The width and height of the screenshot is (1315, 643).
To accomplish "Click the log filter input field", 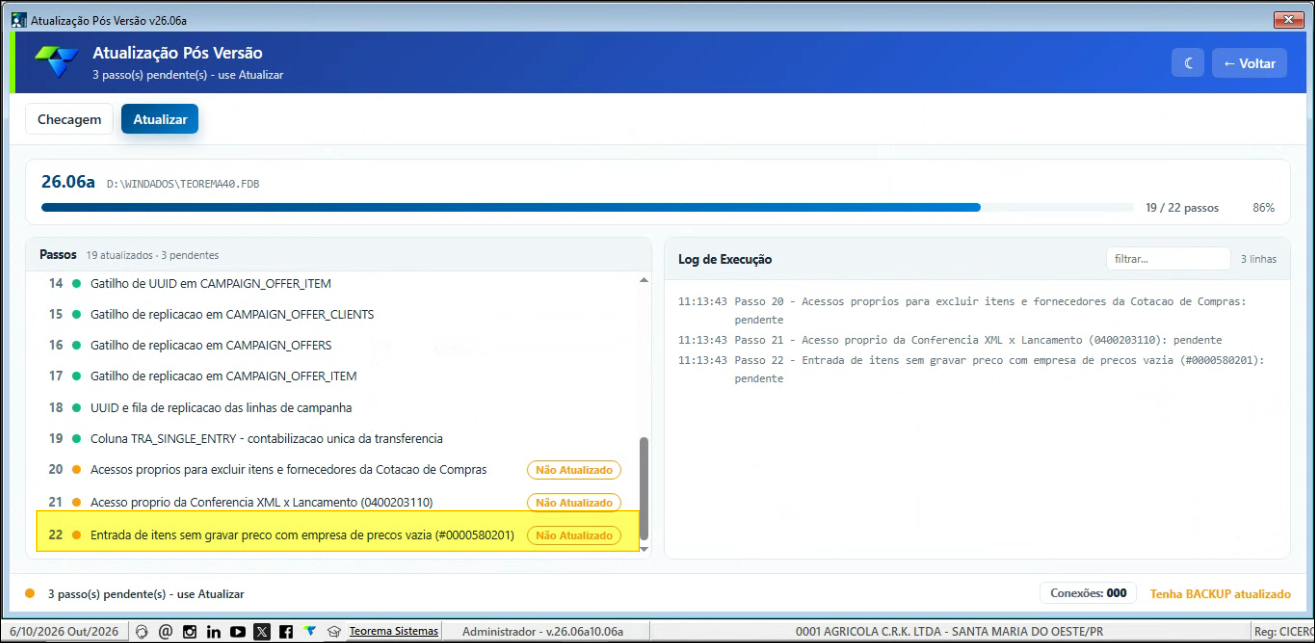I will tap(1168, 259).
